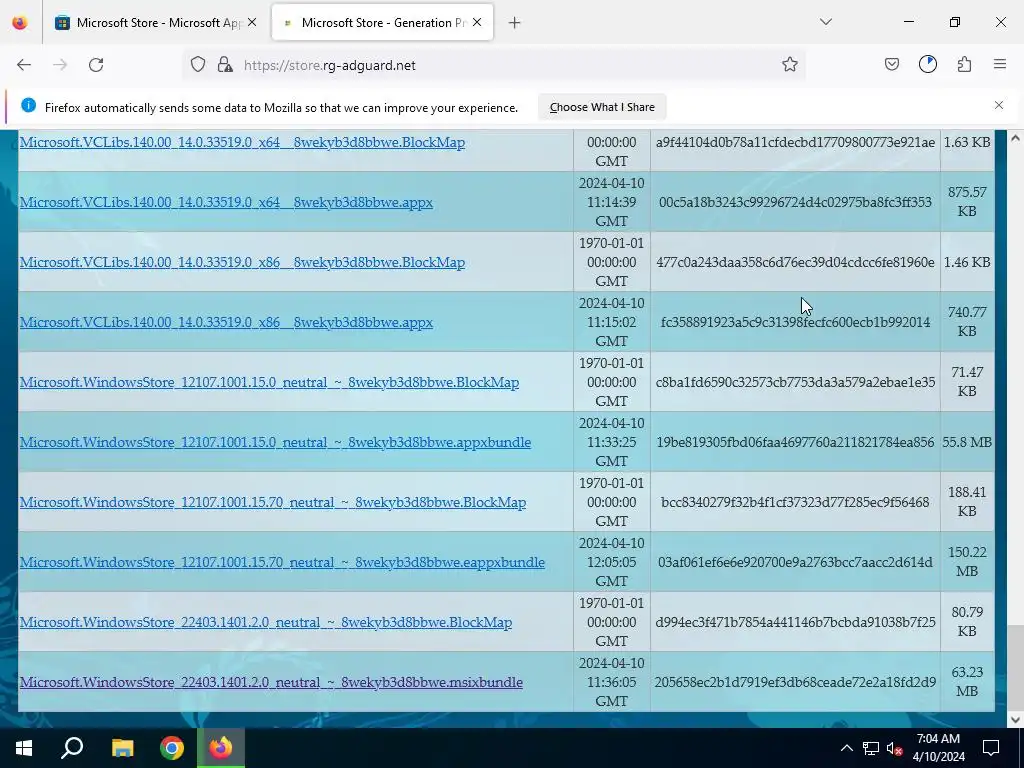
Task: Click the page scrollbar up arrow
Action: [1015, 138]
